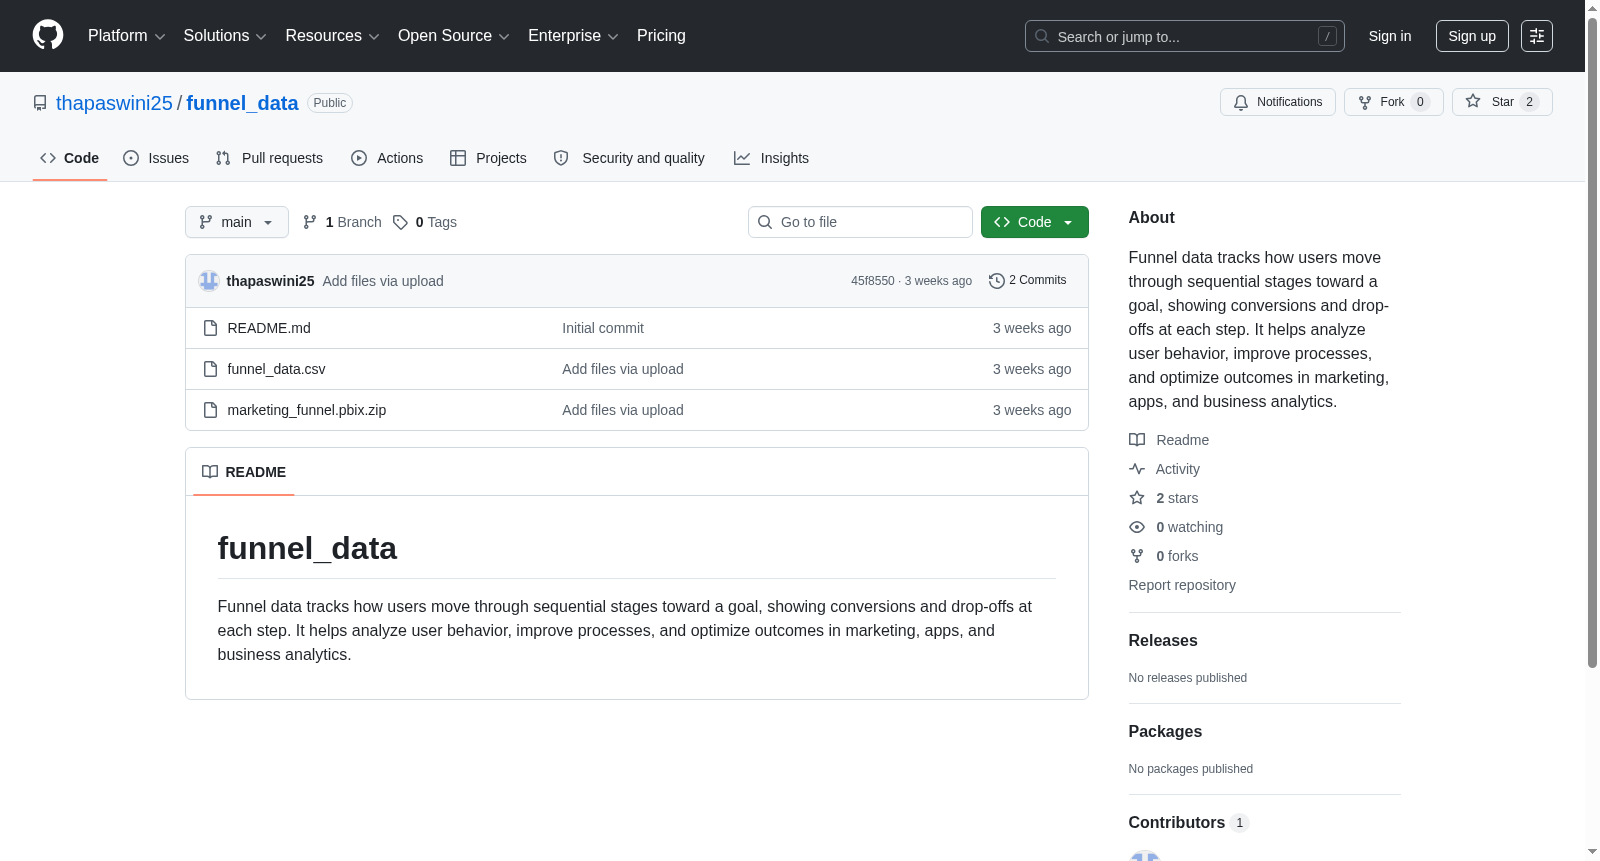1600x861 pixels.
Task: Open the thapaswini25 owner link in header
Action: (114, 103)
